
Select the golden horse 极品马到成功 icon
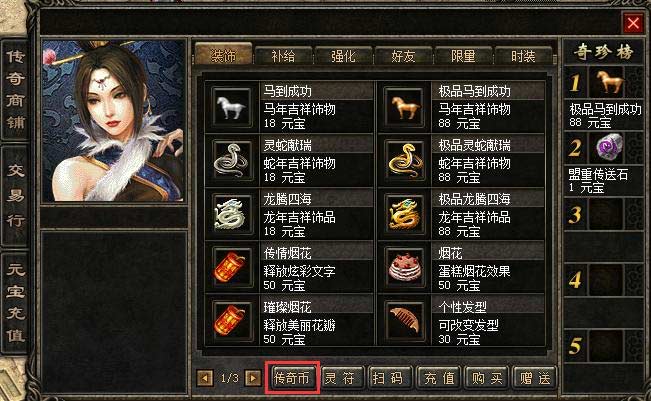pyautogui.click(x=405, y=107)
